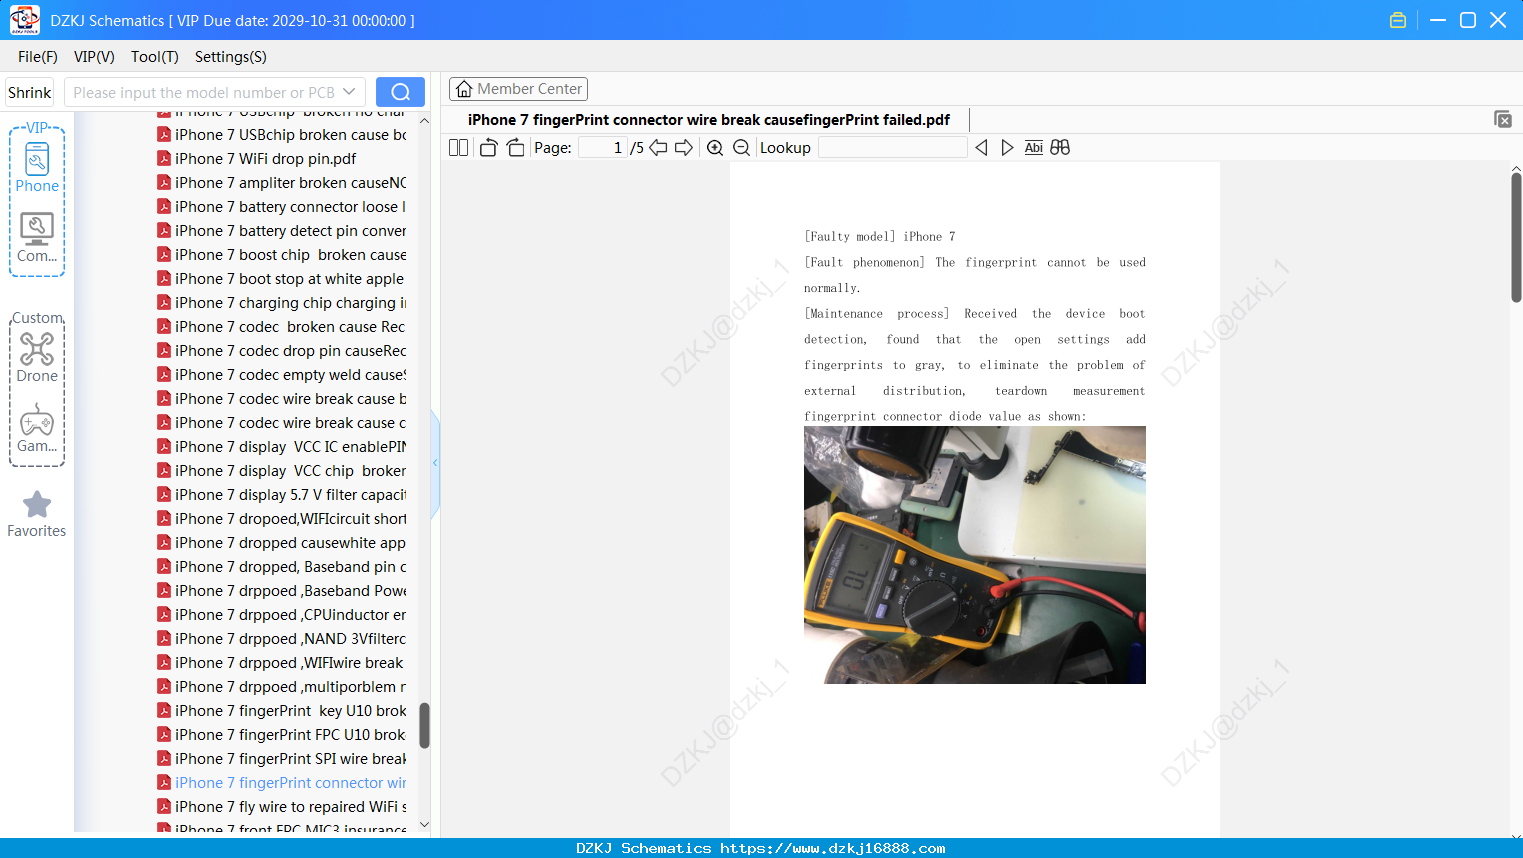Open "iPhone 7 display VCC IC enable" file
The image size is (1523, 858).
tap(282, 447)
